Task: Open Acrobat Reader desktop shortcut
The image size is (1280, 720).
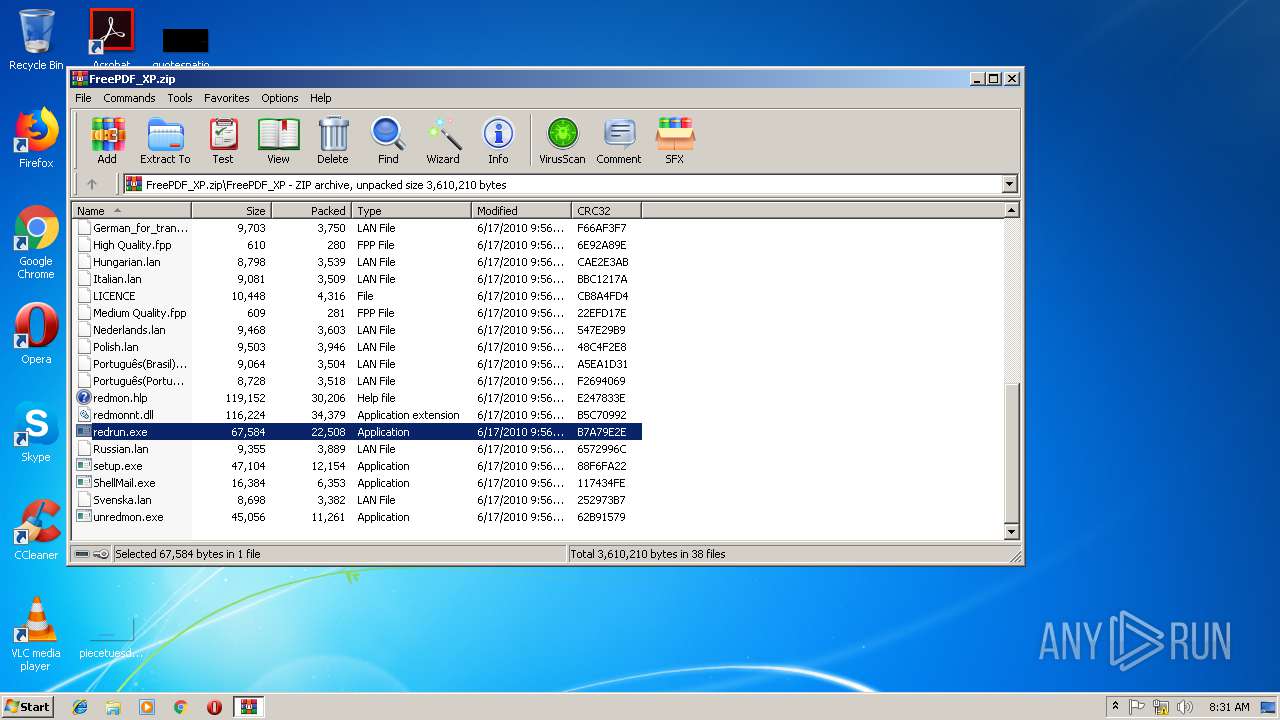Action: [112, 38]
